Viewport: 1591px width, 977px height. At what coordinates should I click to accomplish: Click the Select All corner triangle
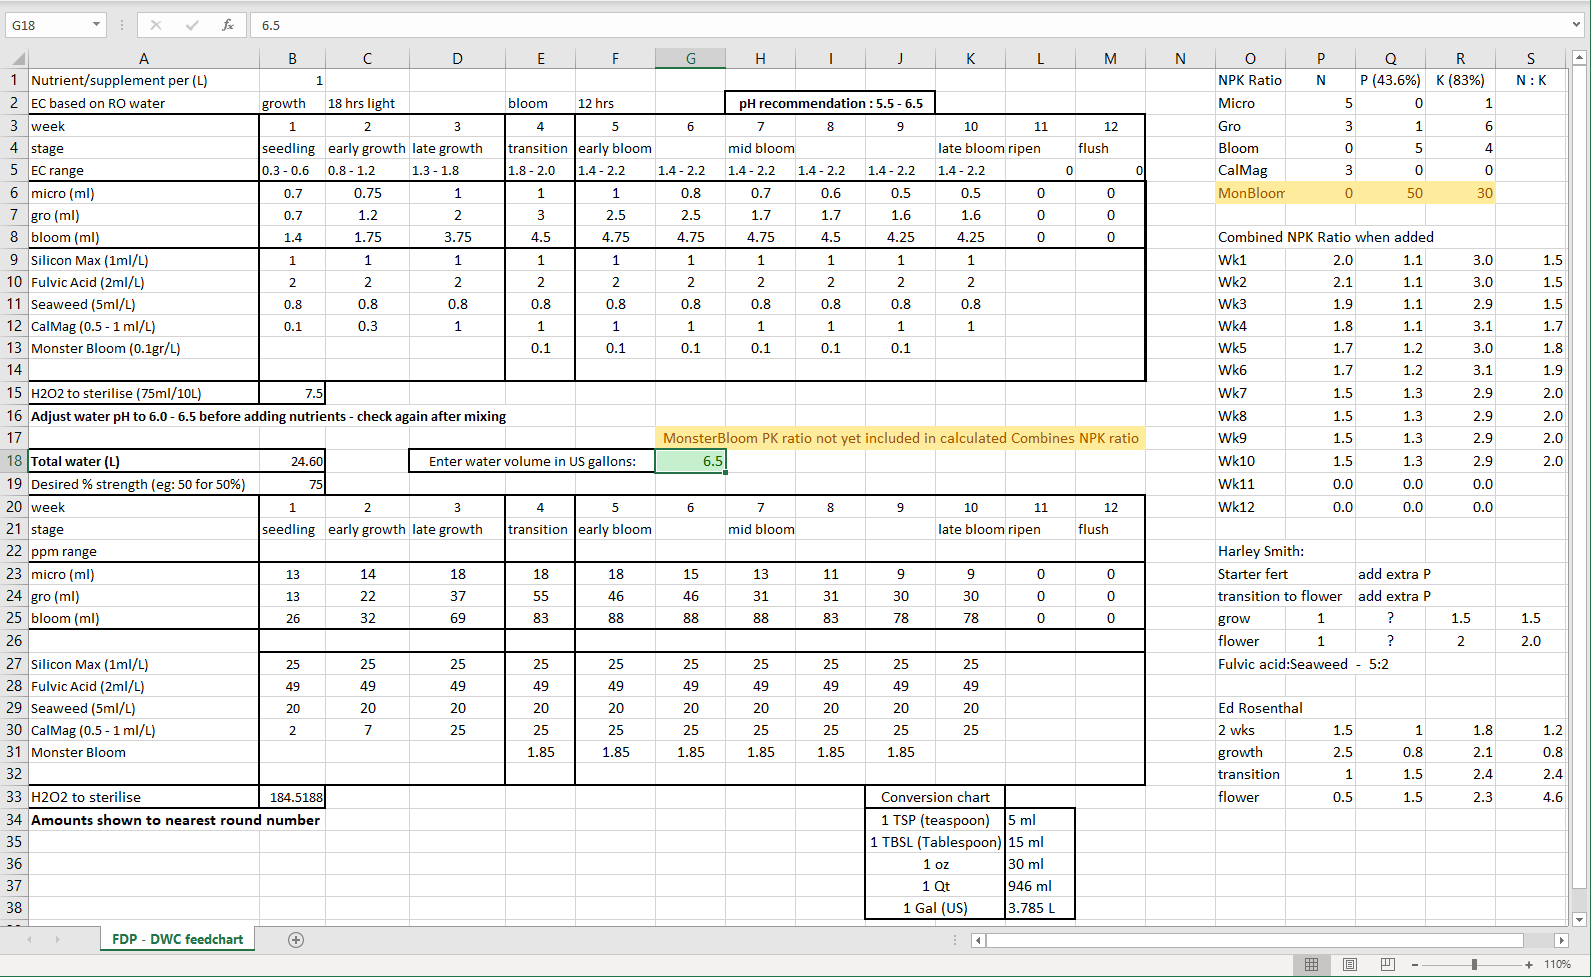tap(14, 58)
